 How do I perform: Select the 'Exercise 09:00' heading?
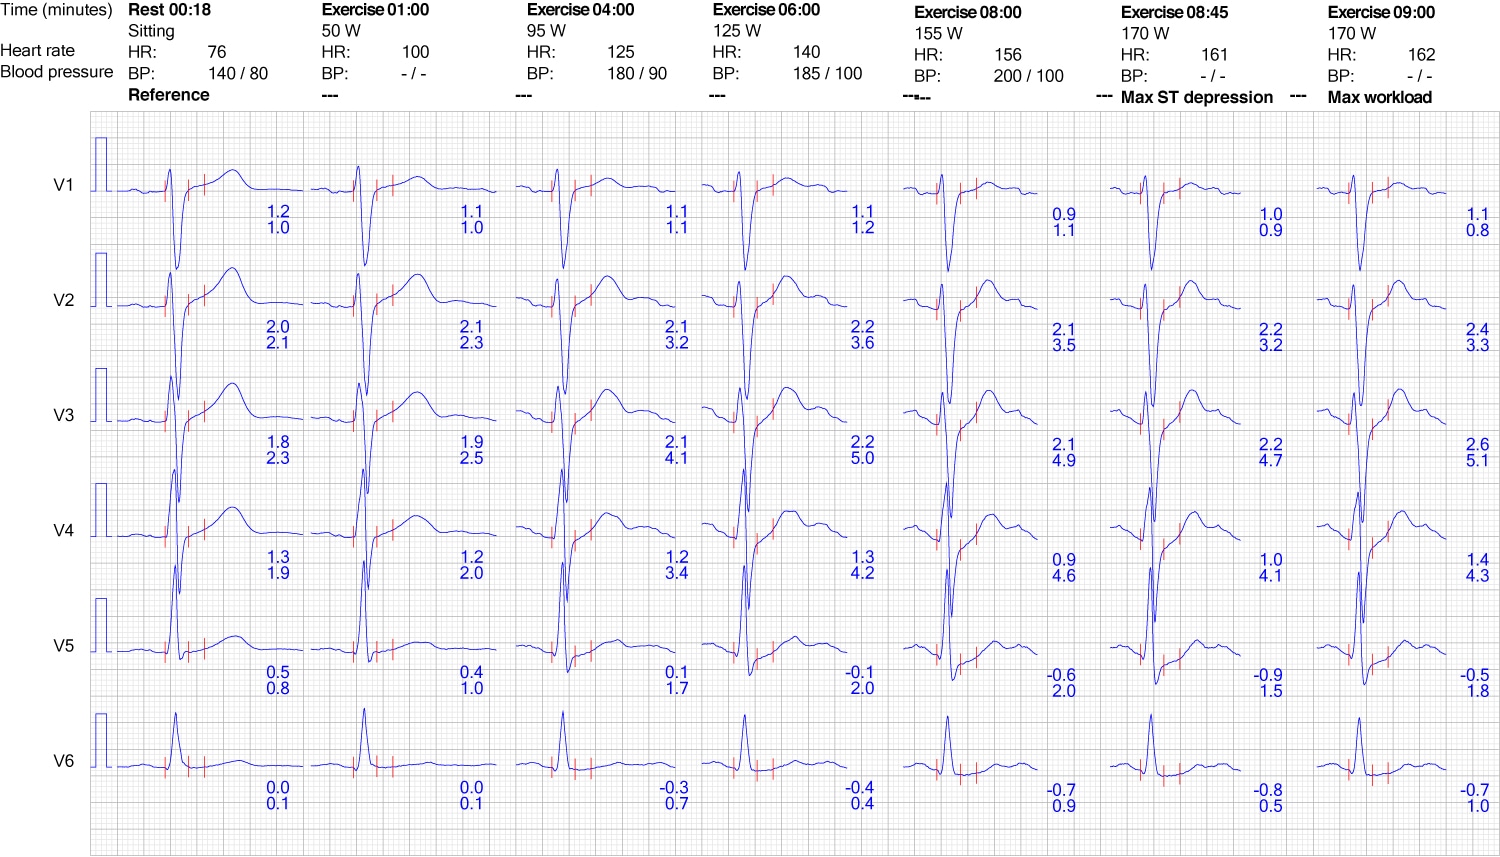[1381, 13]
